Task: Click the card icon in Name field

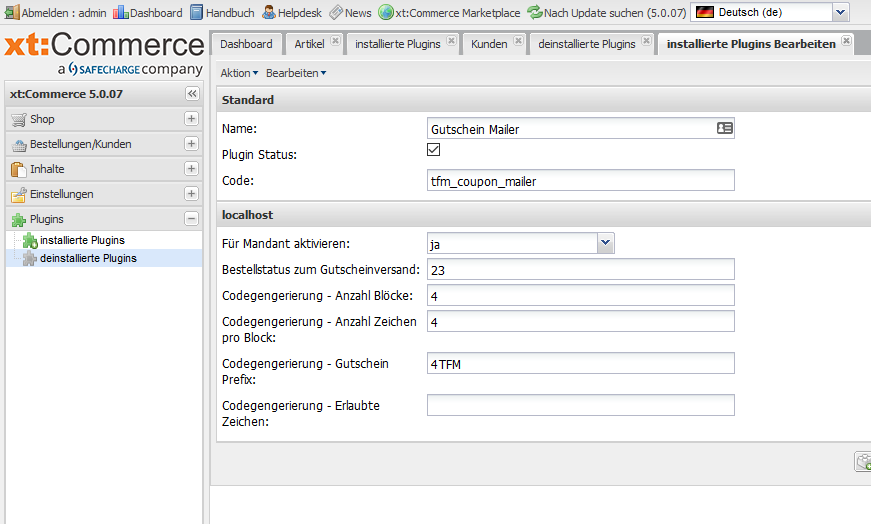Action: click(725, 129)
